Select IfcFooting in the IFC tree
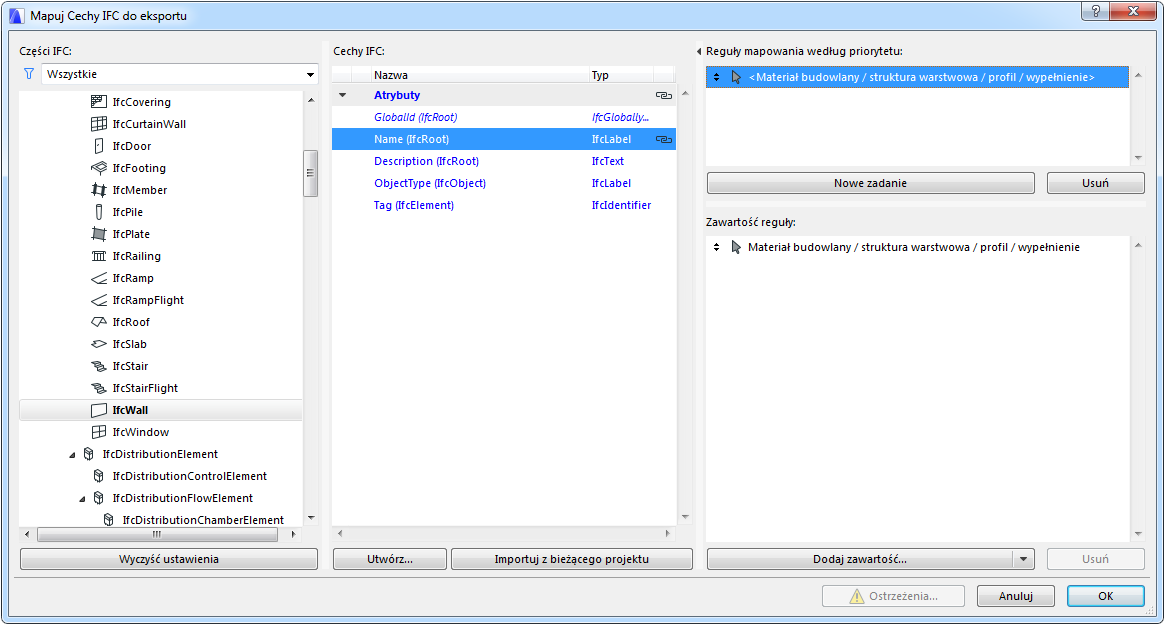Image resolution: width=1165 pixels, height=625 pixels. (139, 168)
